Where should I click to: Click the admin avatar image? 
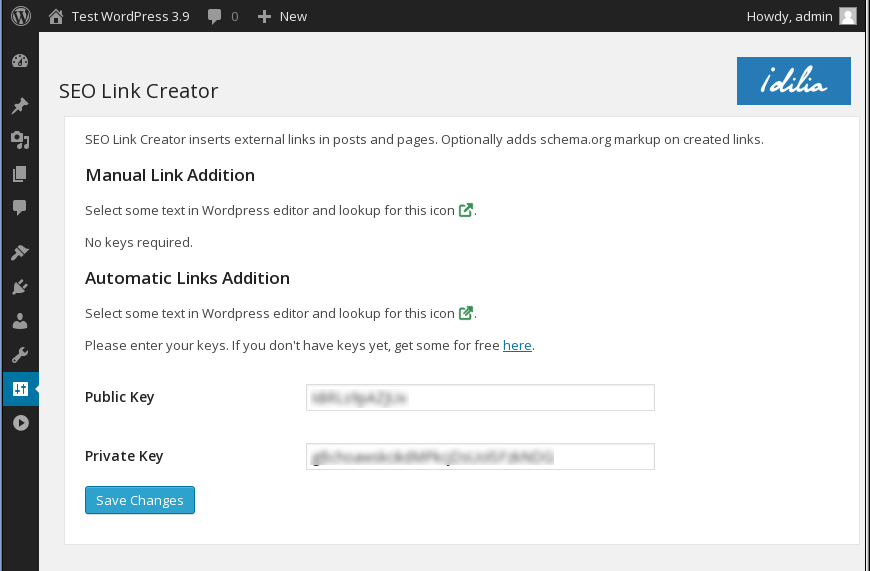tap(848, 17)
